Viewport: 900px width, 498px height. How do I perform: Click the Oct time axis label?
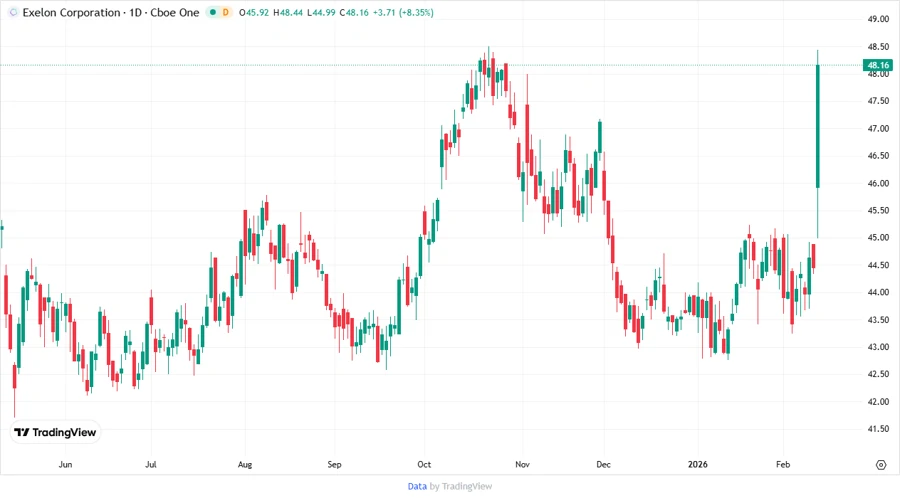pos(424,464)
